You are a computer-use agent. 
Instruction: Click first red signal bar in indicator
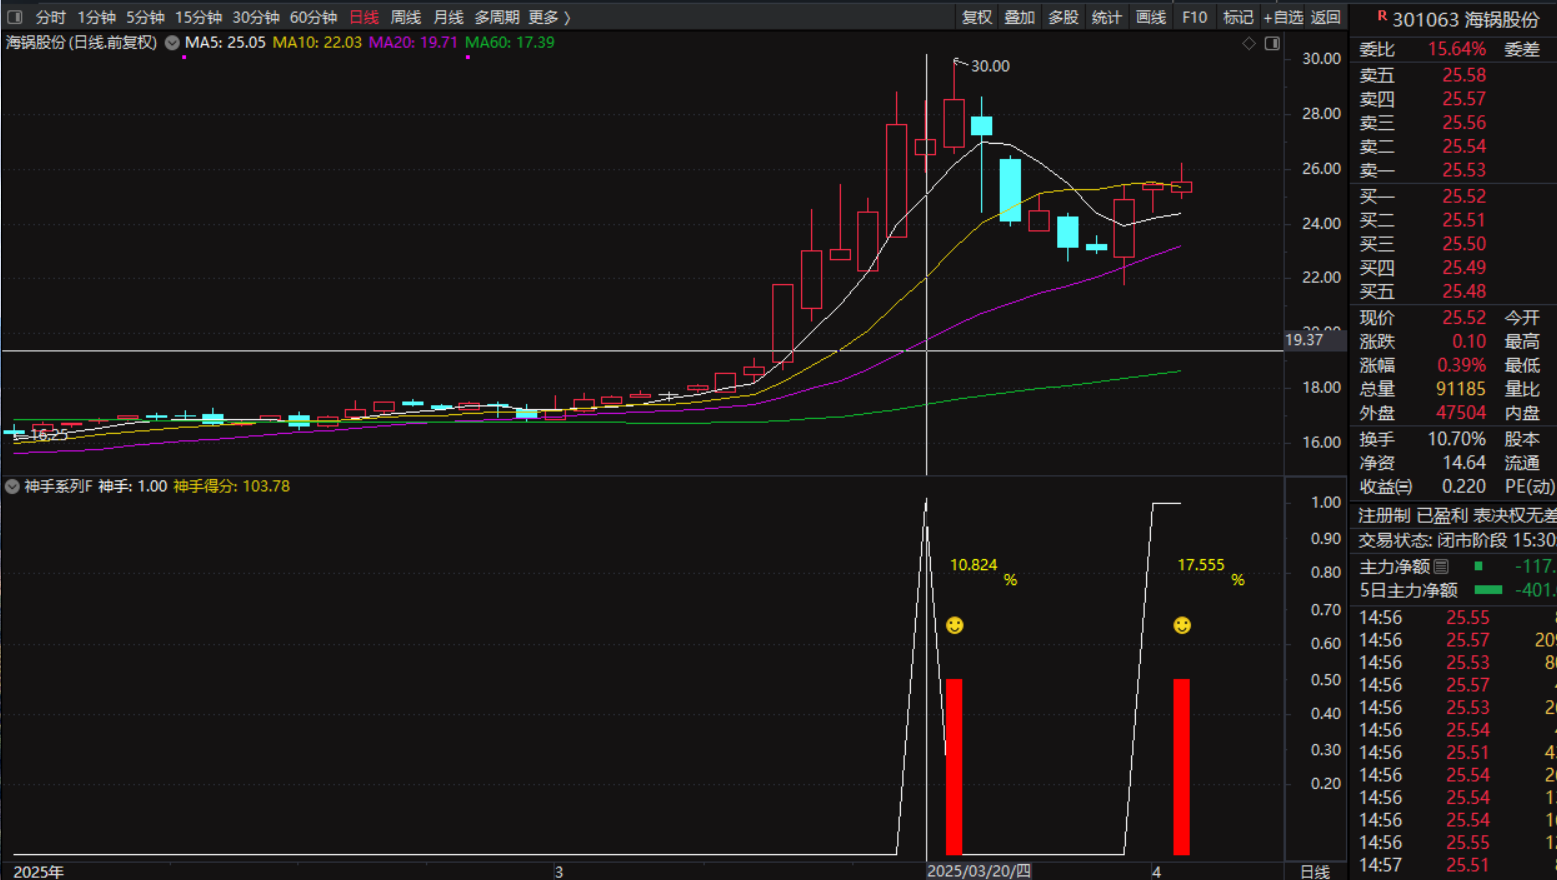(x=954, y=766)
